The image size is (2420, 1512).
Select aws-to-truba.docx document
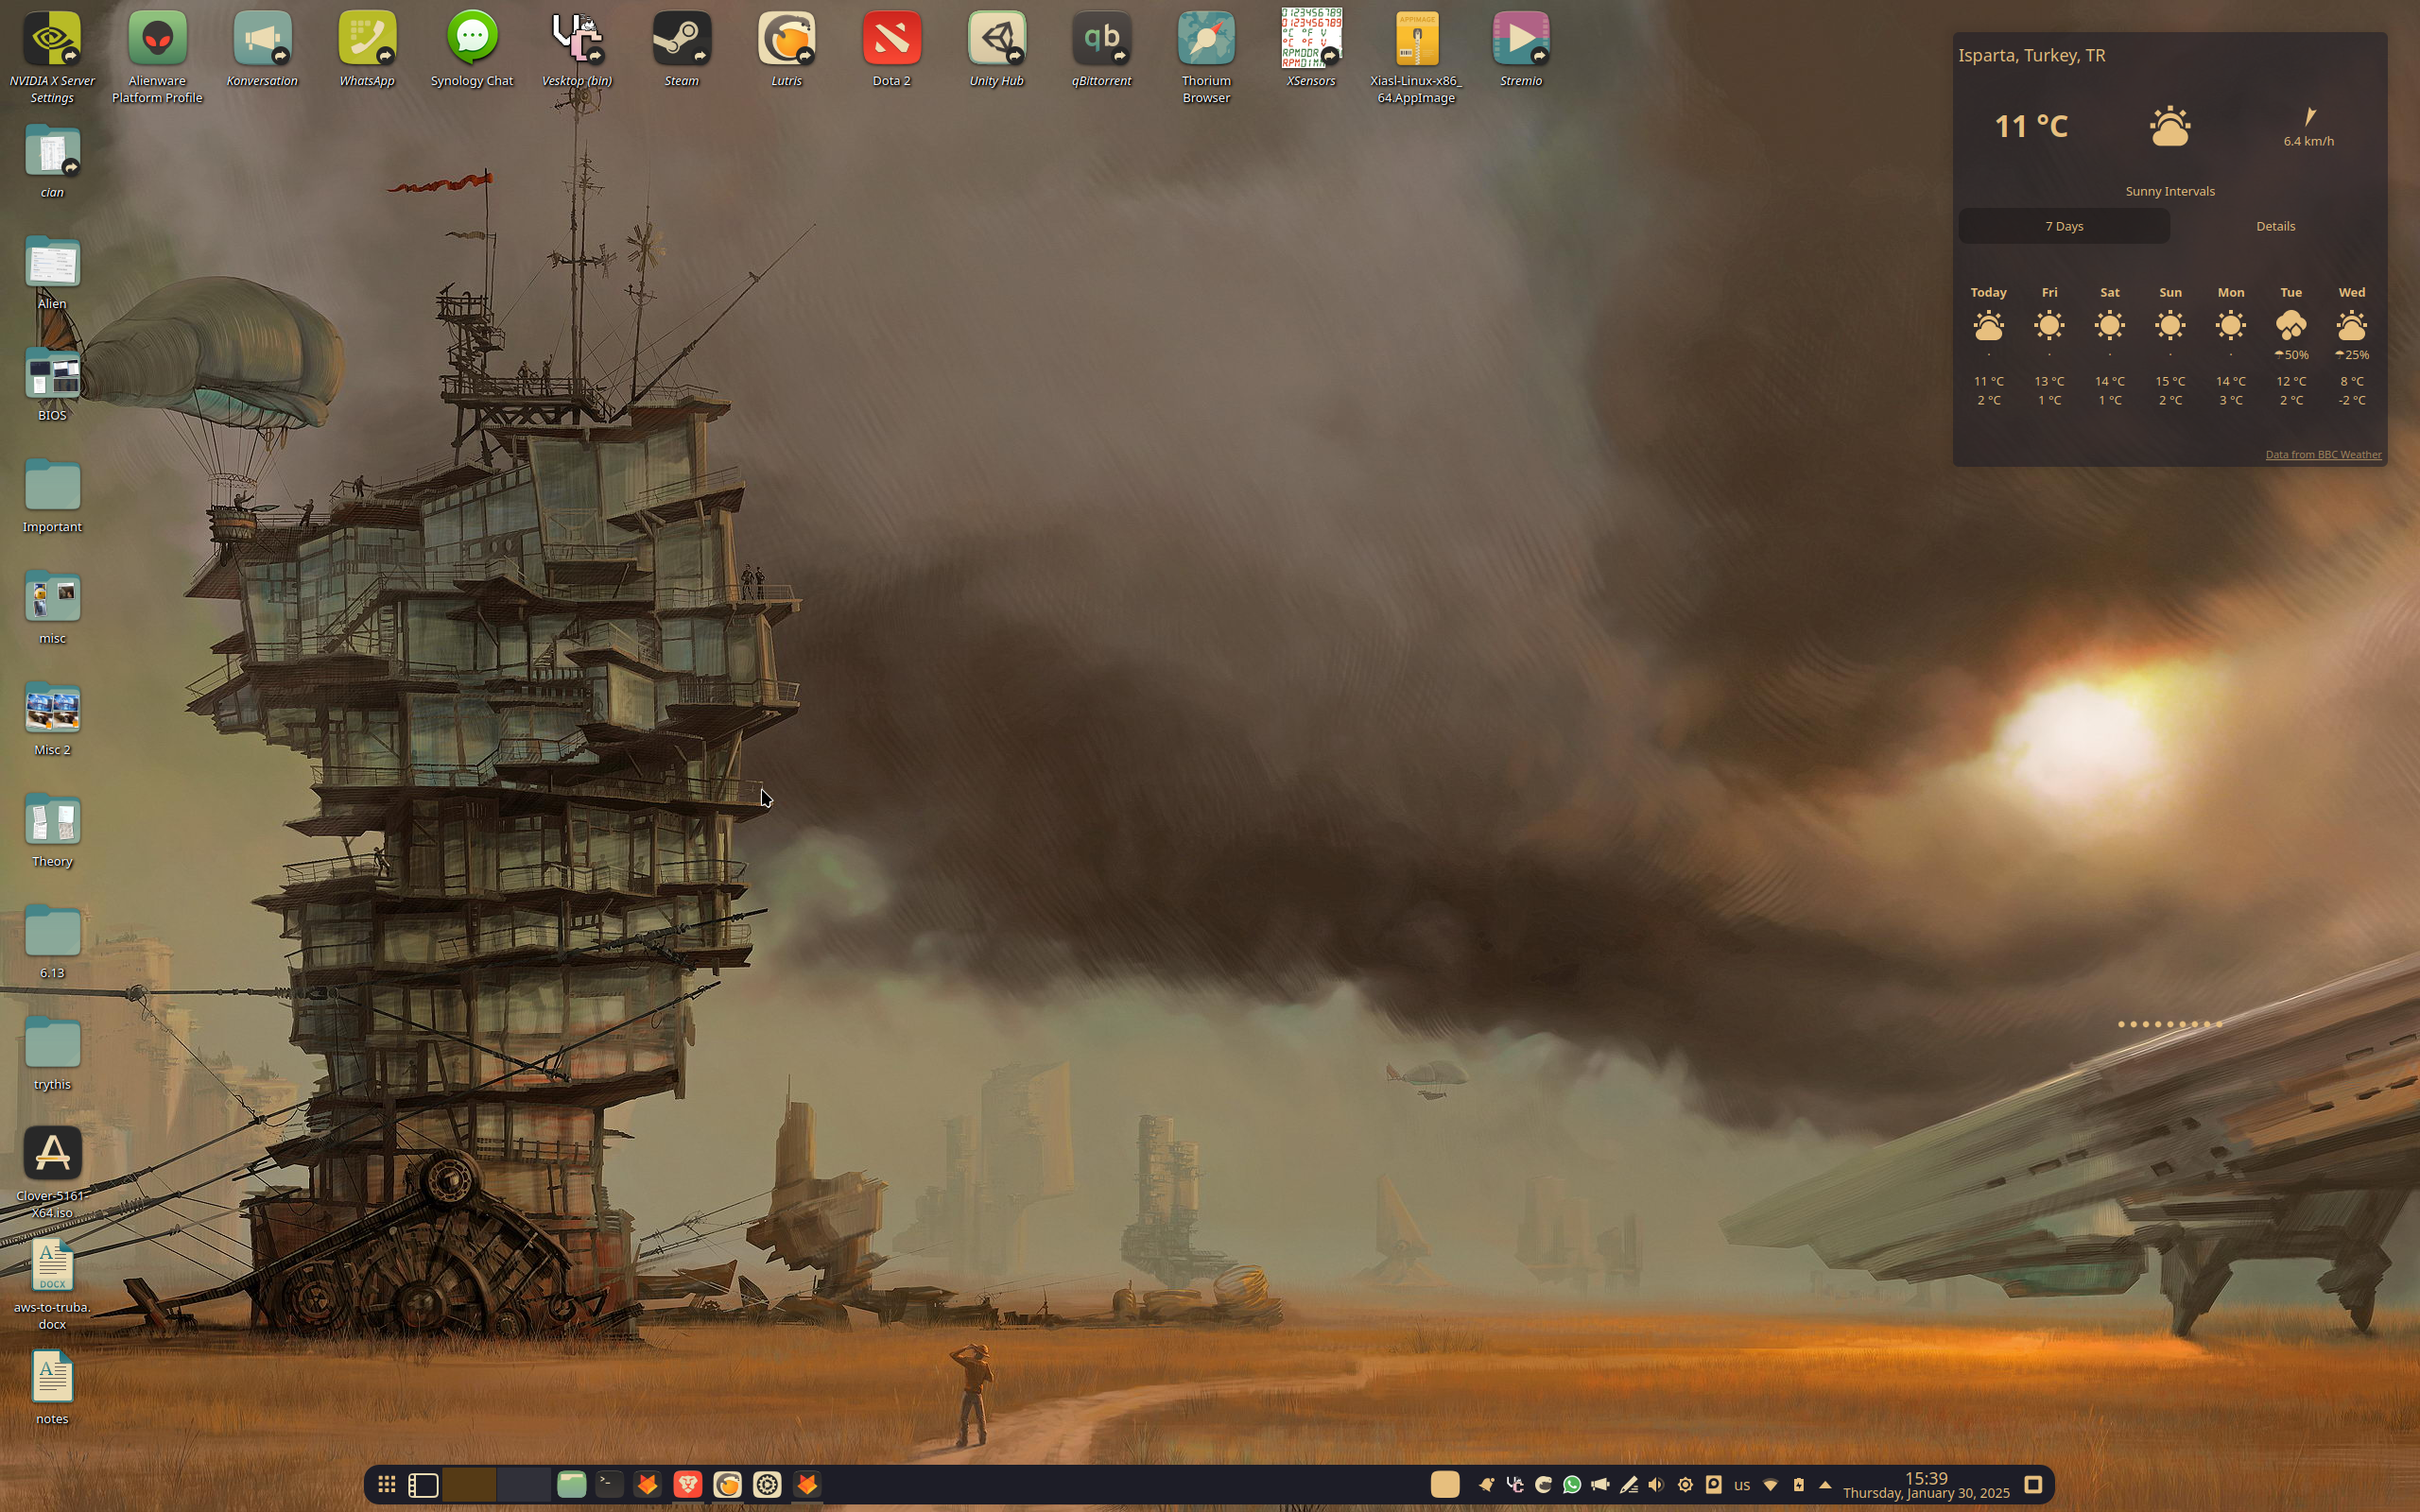[x=52, y=1284]
